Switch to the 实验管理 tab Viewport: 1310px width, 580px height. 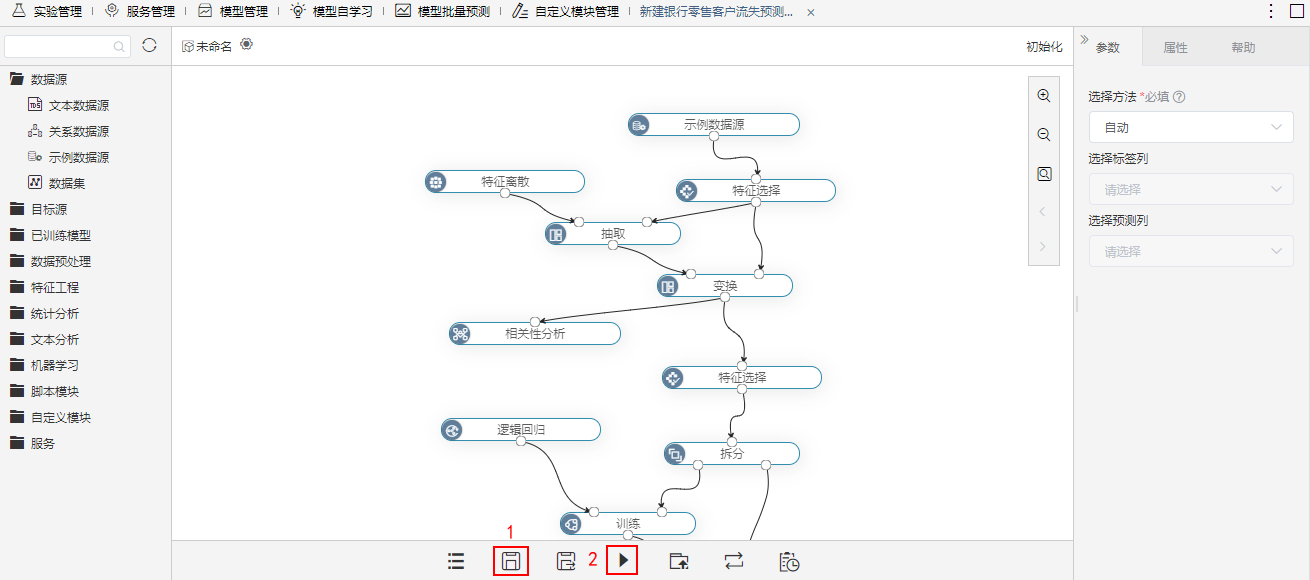pos(46,12)
